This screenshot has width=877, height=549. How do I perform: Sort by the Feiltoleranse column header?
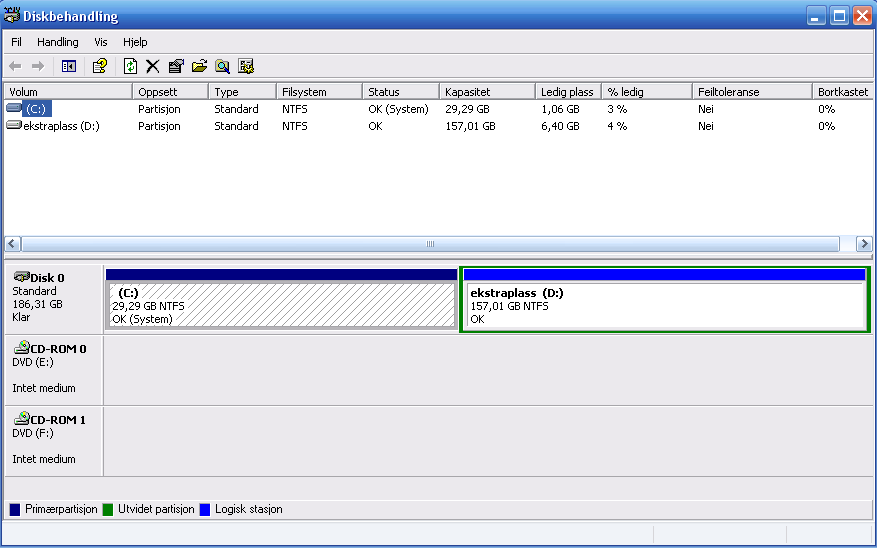tap(752, 92)
